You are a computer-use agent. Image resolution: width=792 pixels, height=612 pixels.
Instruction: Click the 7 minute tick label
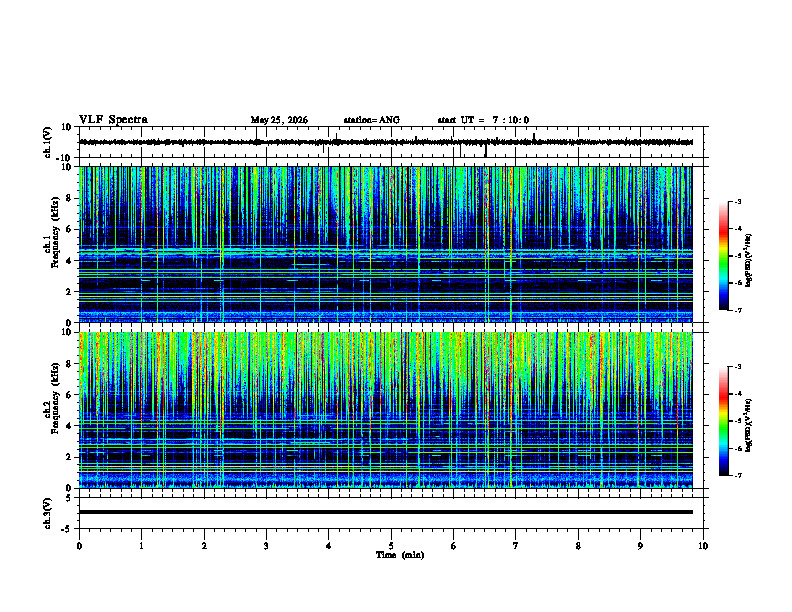coord(516,546)
